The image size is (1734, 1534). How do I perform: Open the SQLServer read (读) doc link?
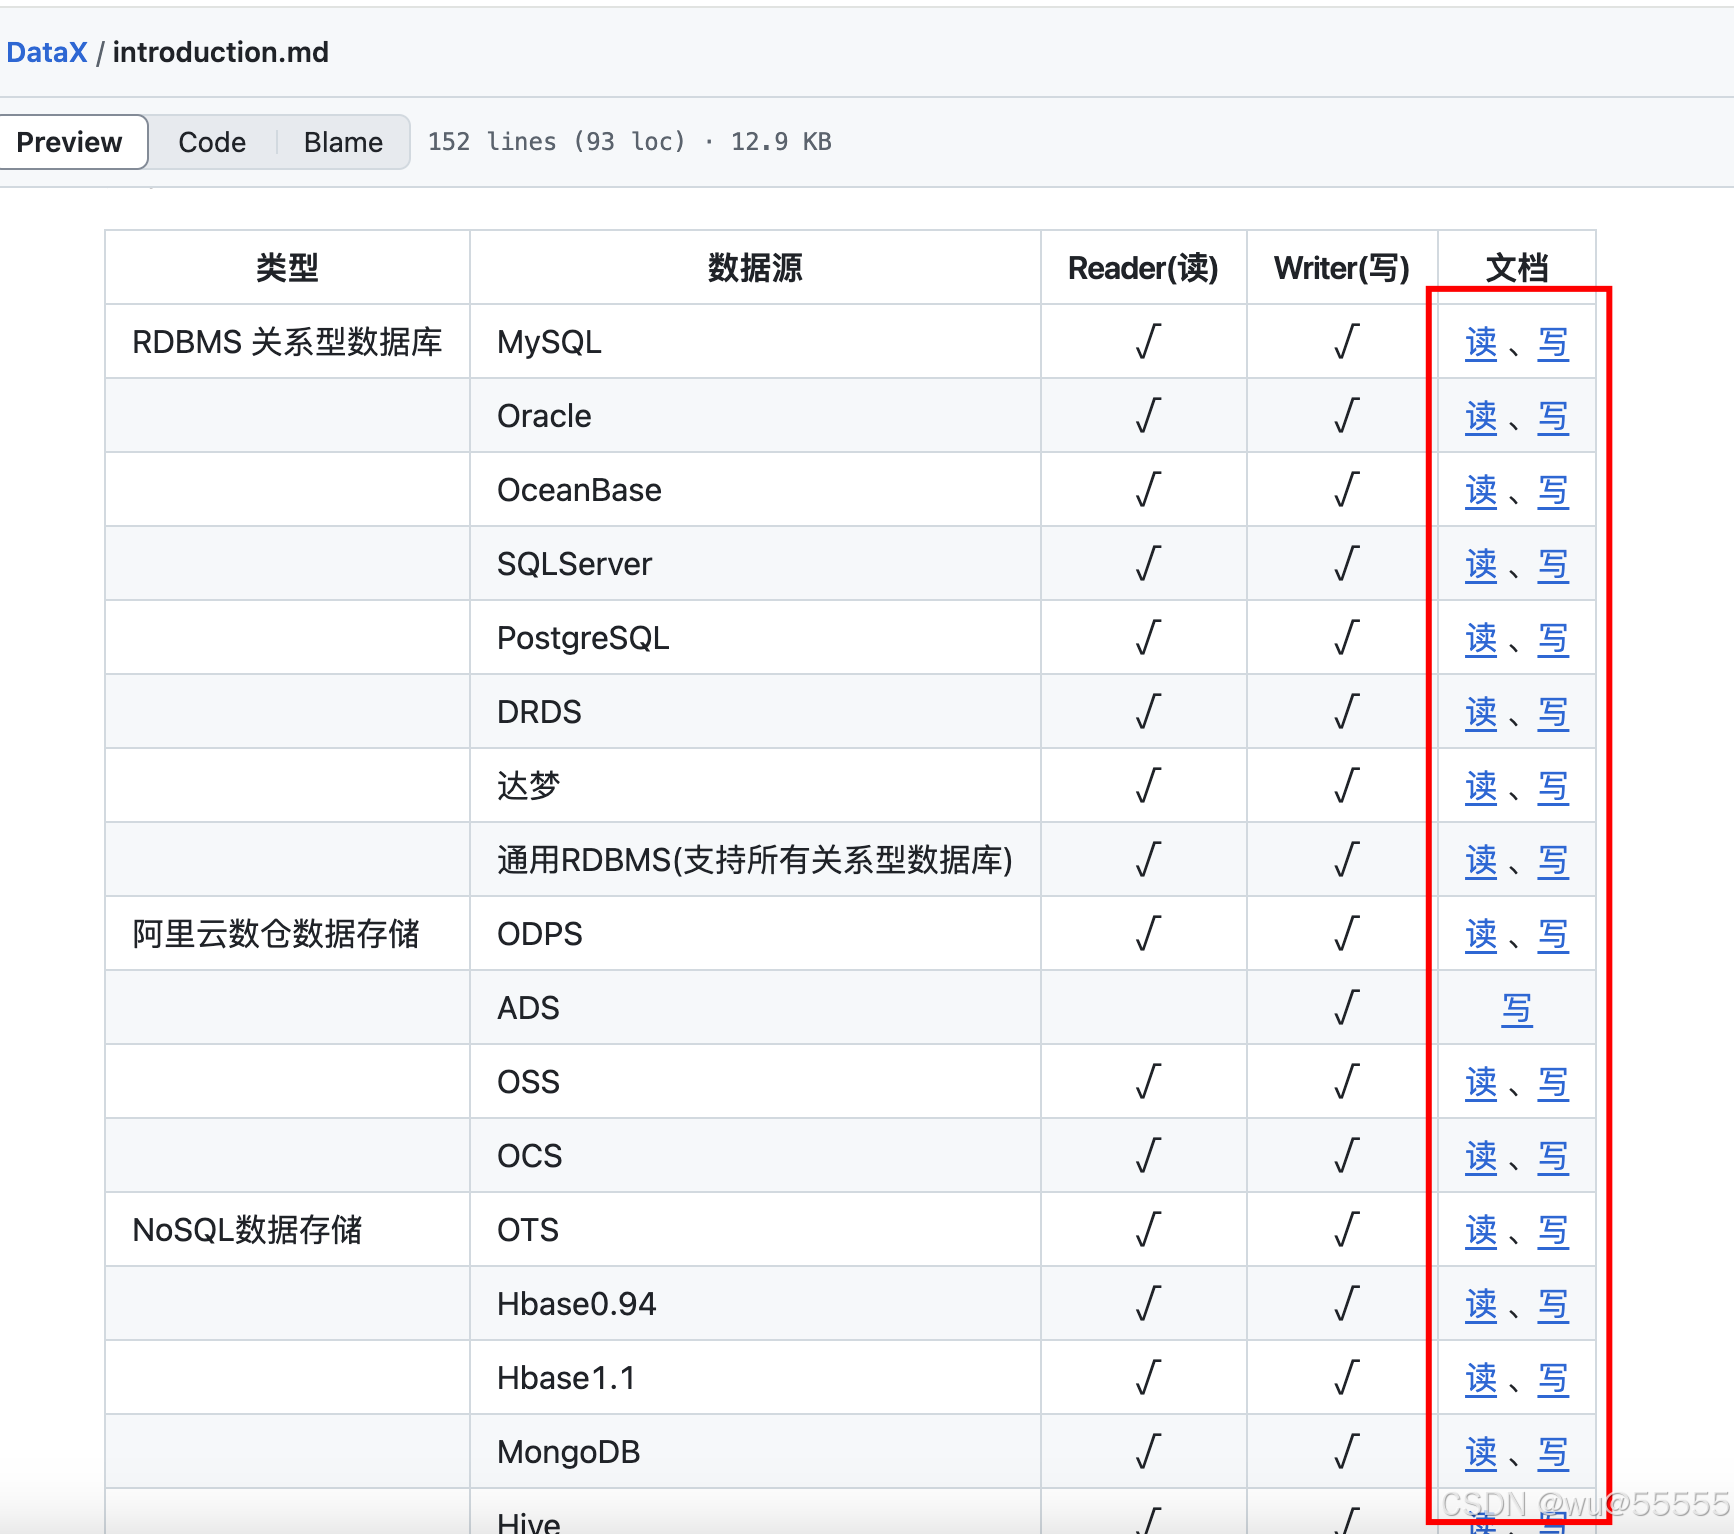tap(1481, 565)
